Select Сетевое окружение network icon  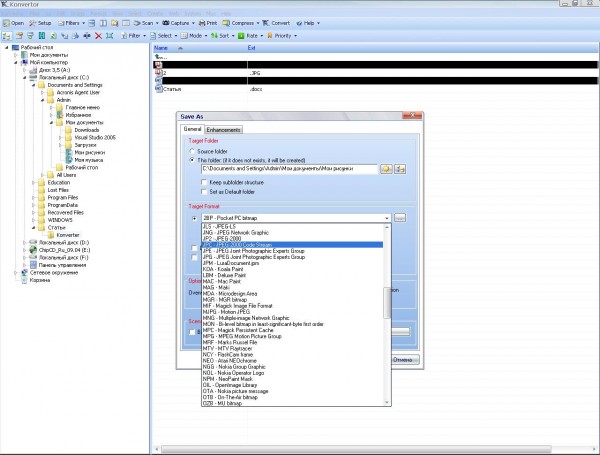54,272
